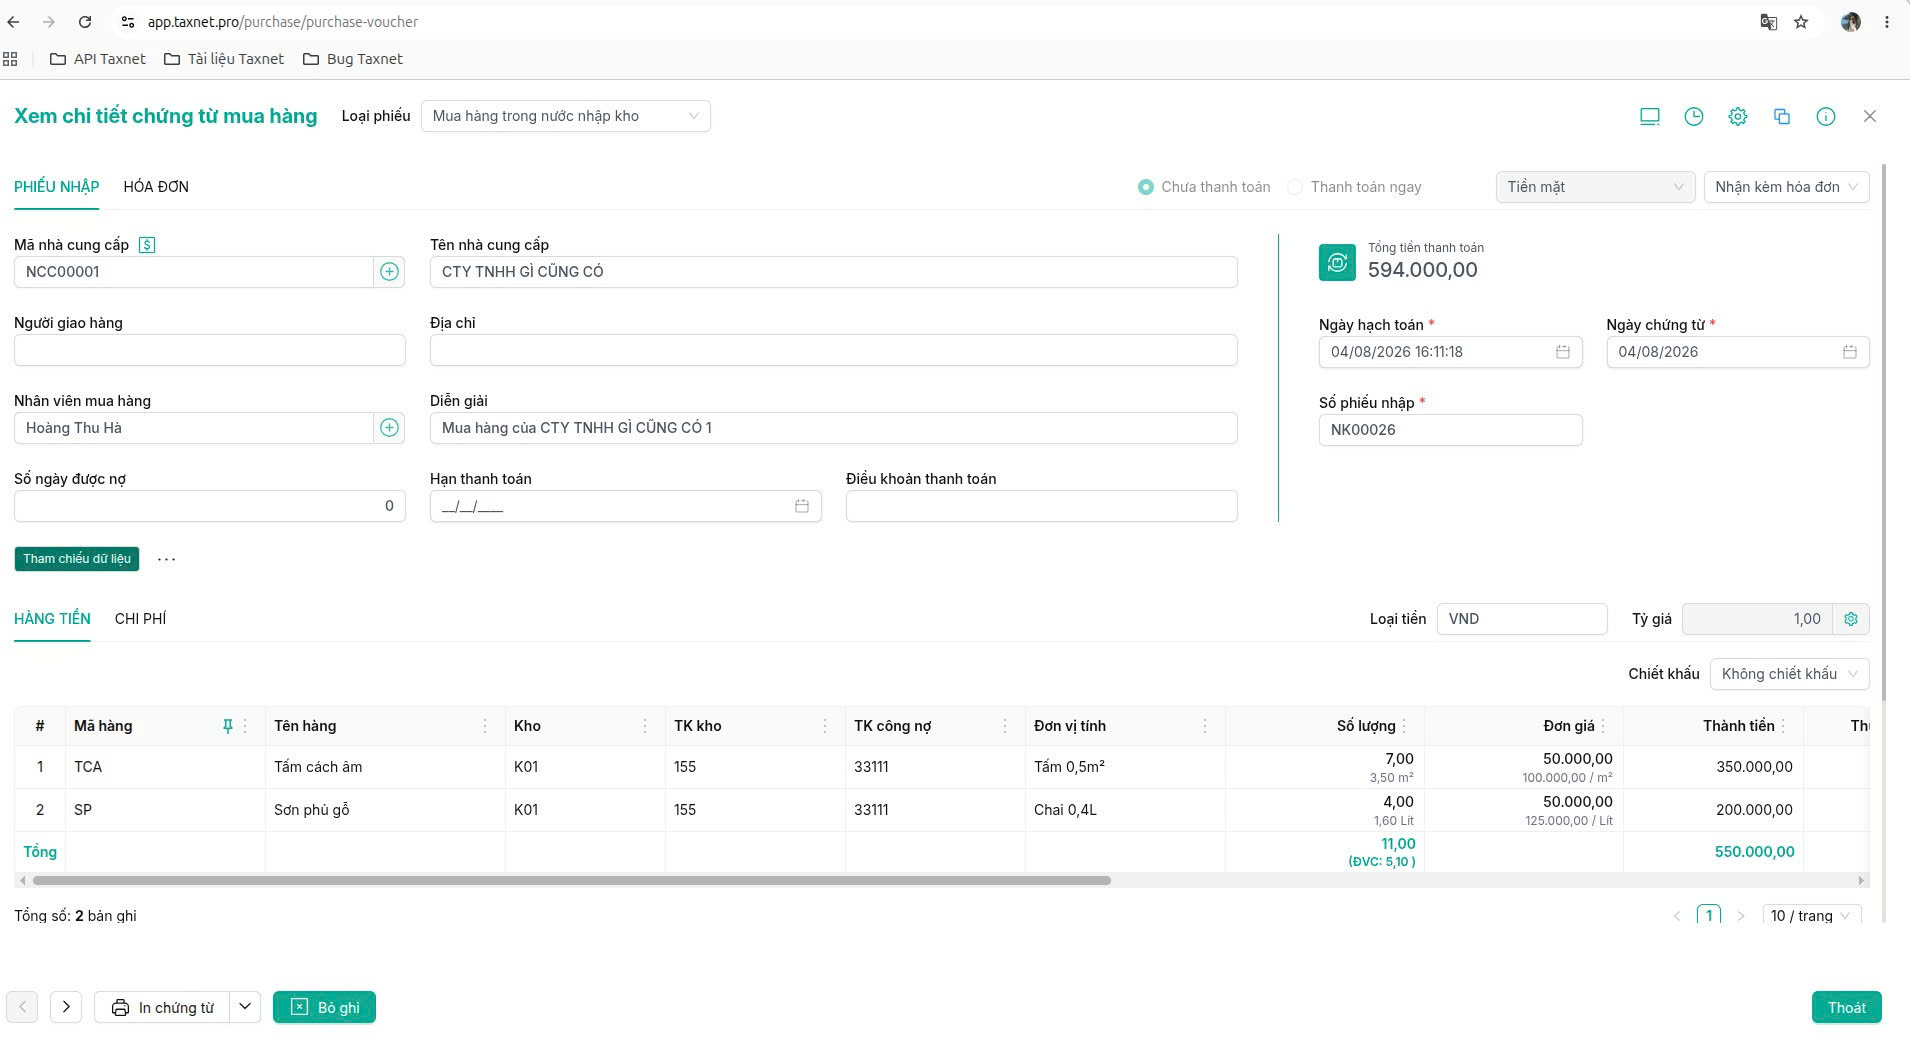The height and width of the screenshot is (1039, 1910).
Task: Open Nhận kèm hóa đơn dropdown
Action: pos(1786,187)
